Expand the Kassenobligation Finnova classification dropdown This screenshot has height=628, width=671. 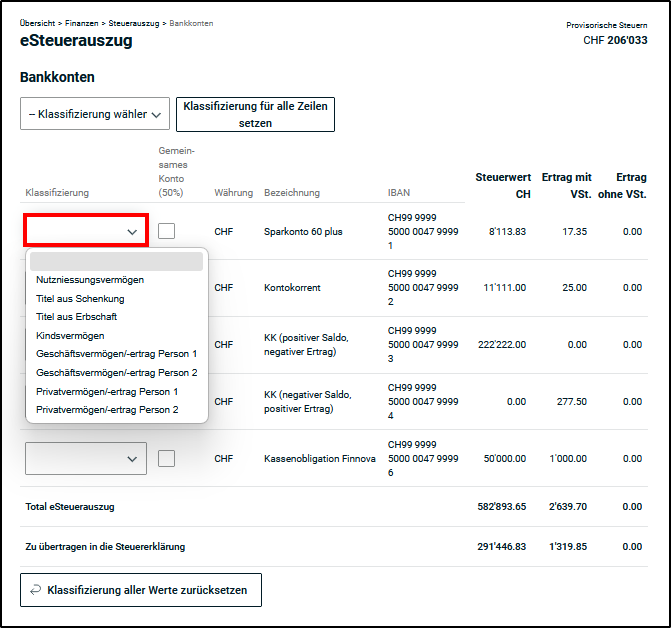pyautogui.click(x=86, y=459)
